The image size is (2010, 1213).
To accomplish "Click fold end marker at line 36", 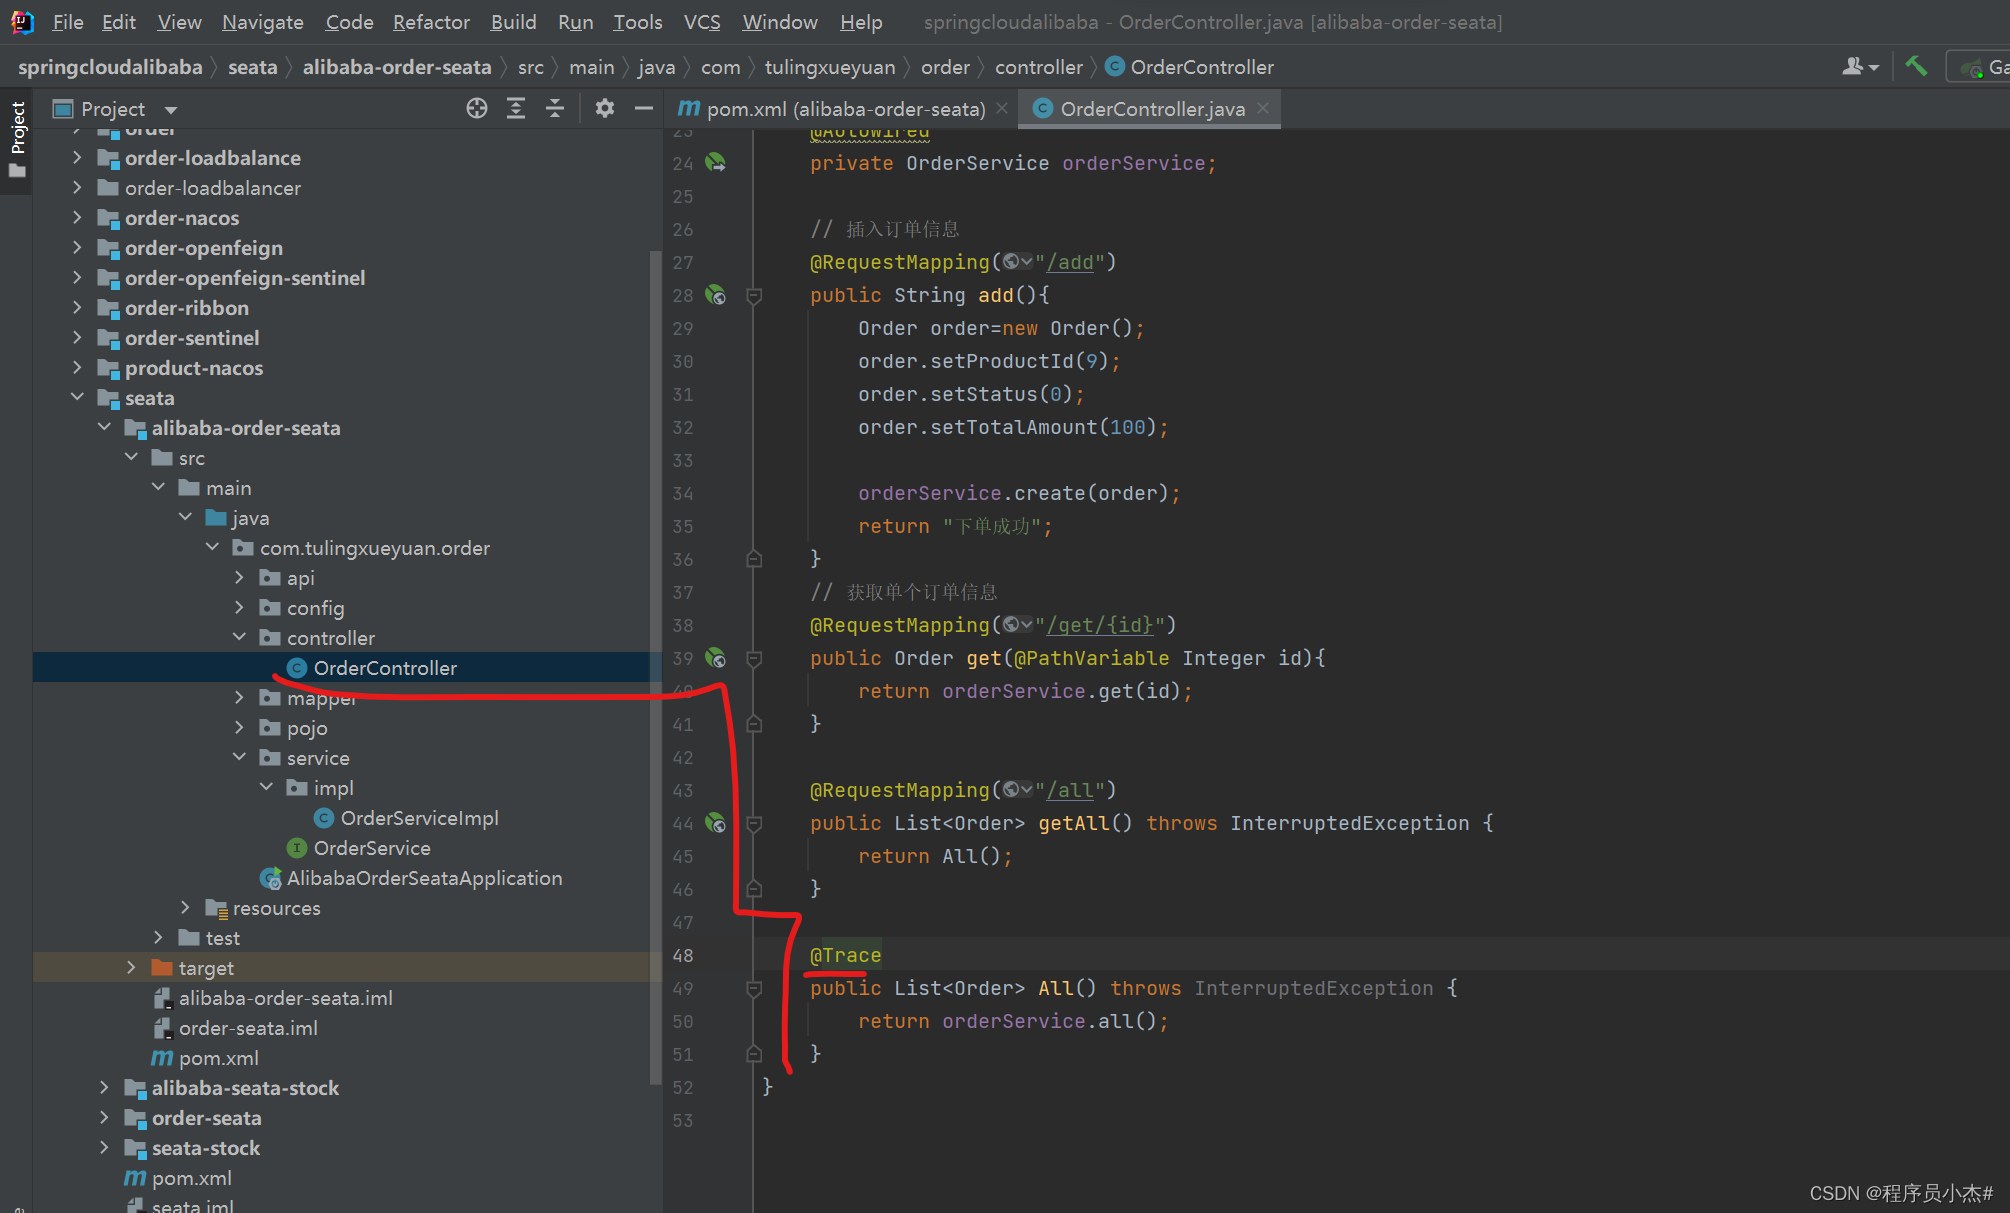I will point(754,559).
